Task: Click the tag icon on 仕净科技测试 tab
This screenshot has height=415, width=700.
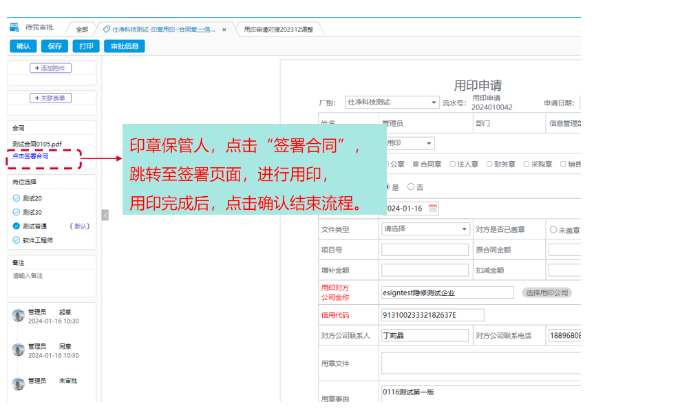Action: click(106, 30)
